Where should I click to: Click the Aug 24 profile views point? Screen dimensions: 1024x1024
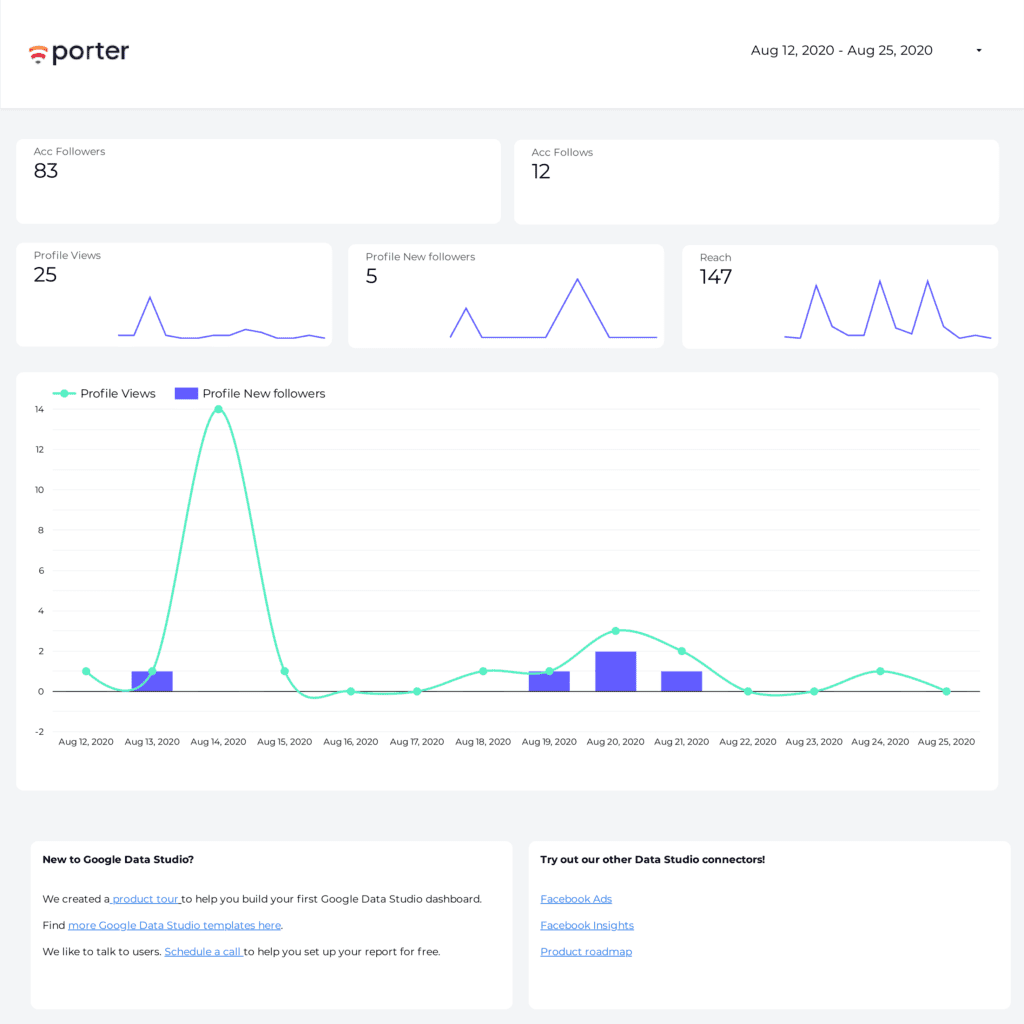click(880, 671)
